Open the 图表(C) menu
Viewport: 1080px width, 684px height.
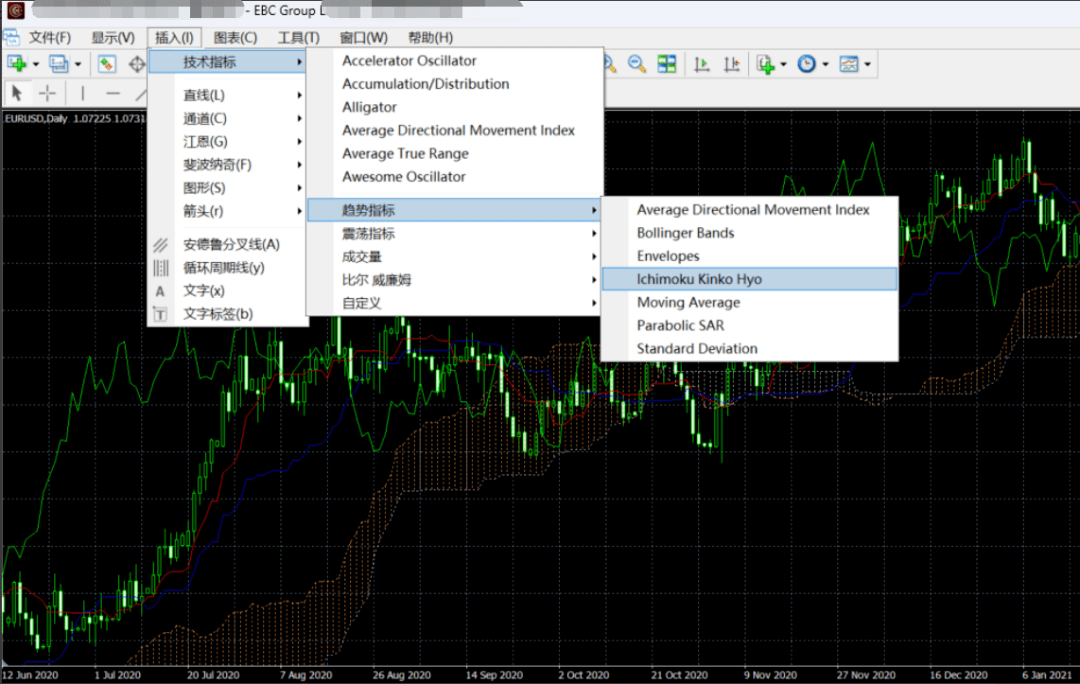235,38
